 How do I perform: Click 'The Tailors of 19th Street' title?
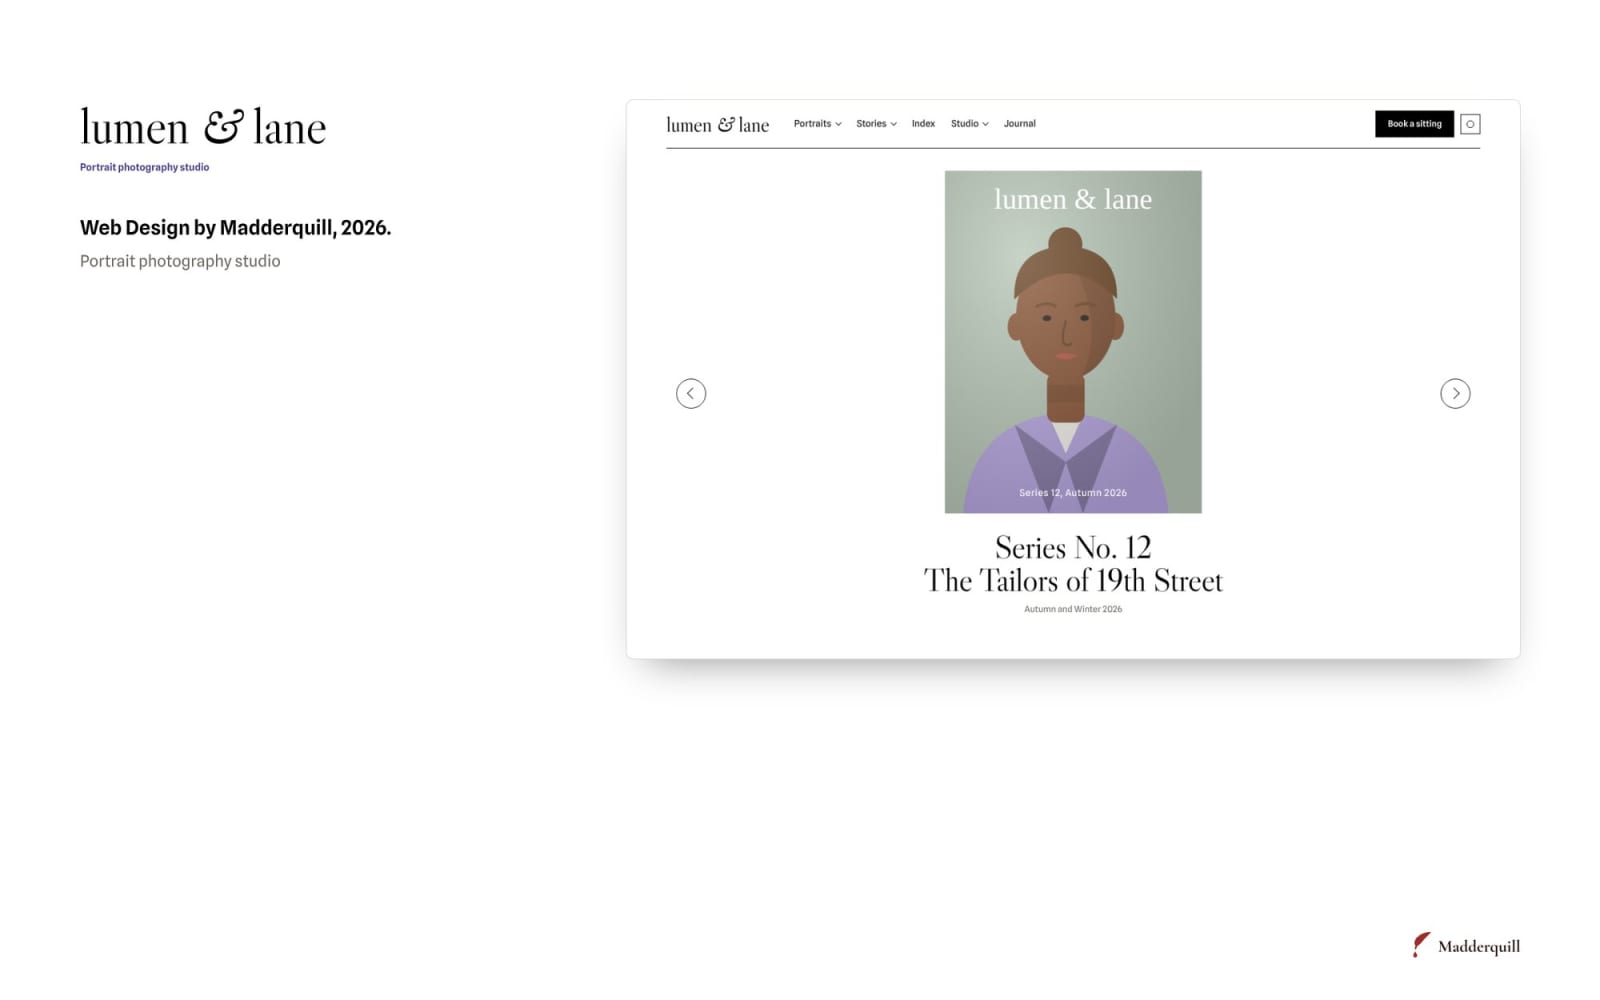(1073, 581)
